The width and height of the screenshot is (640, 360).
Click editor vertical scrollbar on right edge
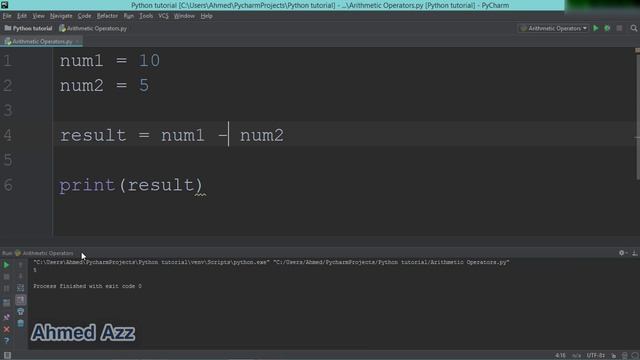click(x=638, y=116)
